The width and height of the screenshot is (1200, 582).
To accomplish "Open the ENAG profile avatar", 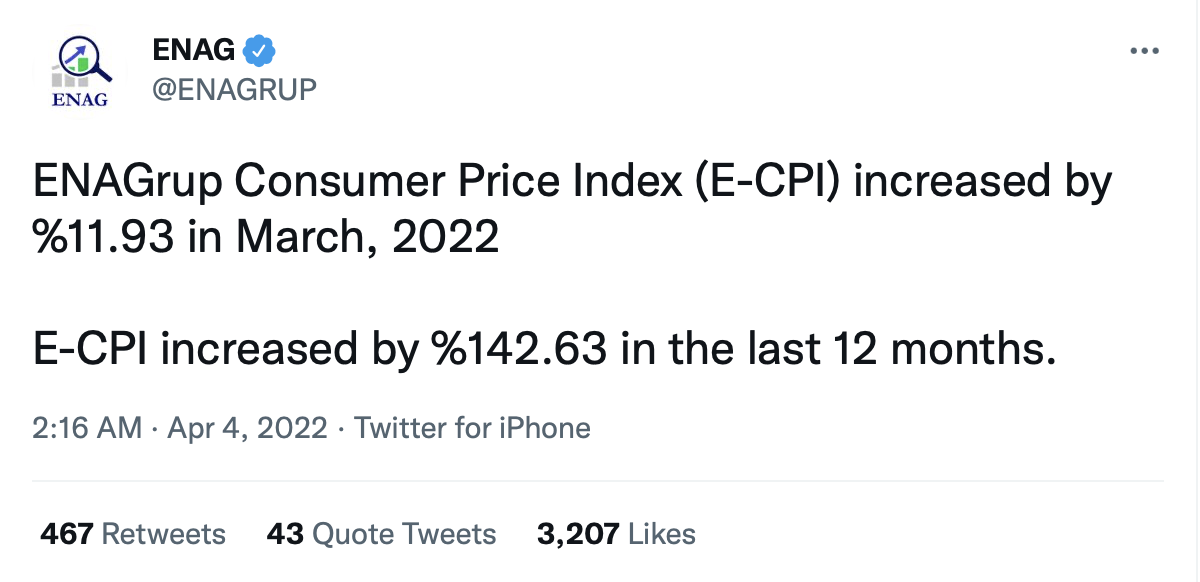I will click(x=79, y=70).
